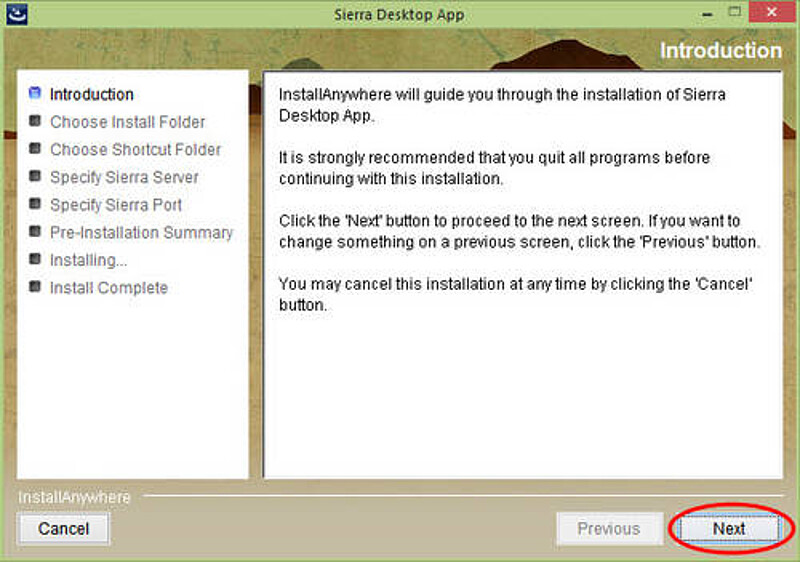Click the disabled Previous button
Image resolution: width=800 pixels, height=562 pixels.
(x=609, y=529)
